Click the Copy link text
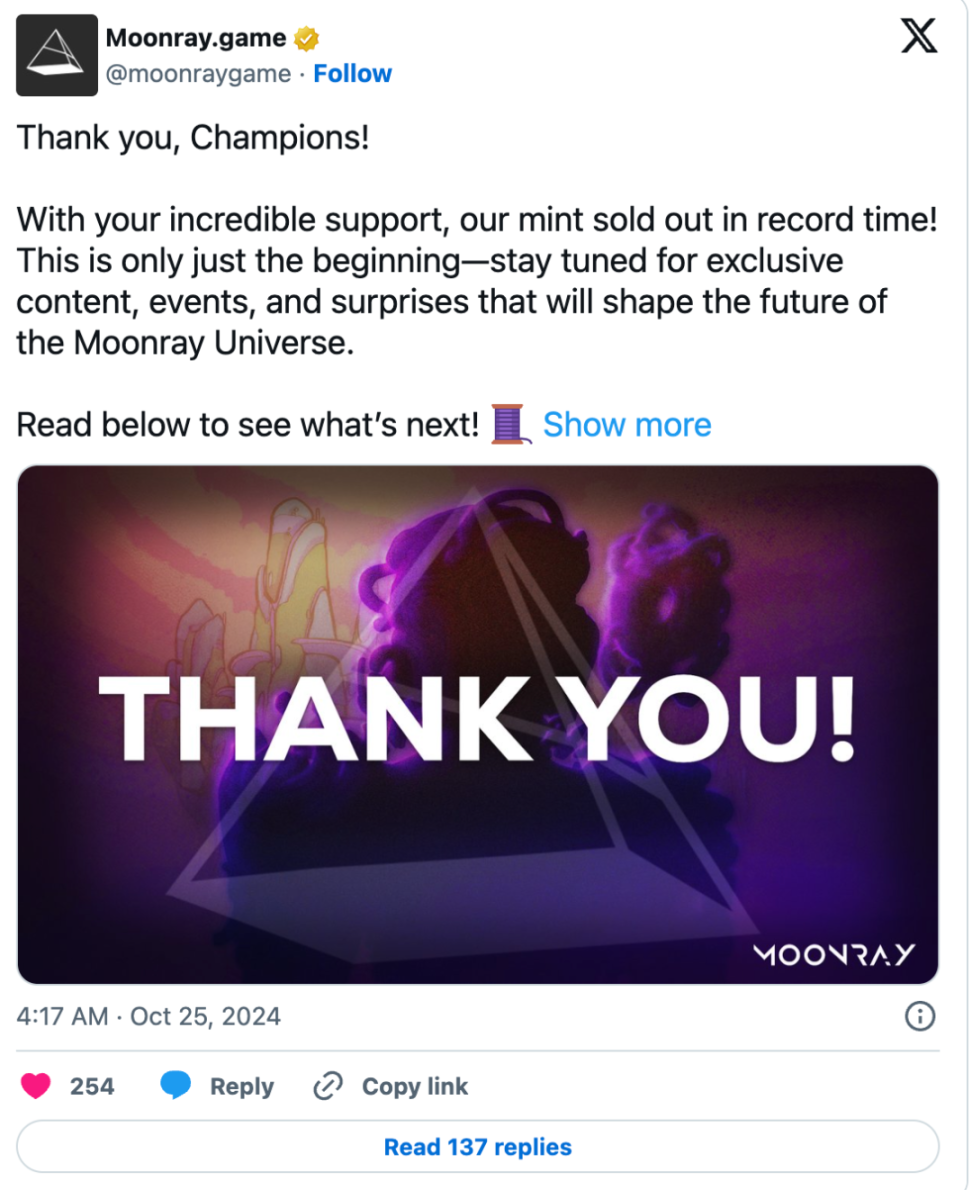The width and height of the screenshot is (972, 1190). pos(415,1087)
